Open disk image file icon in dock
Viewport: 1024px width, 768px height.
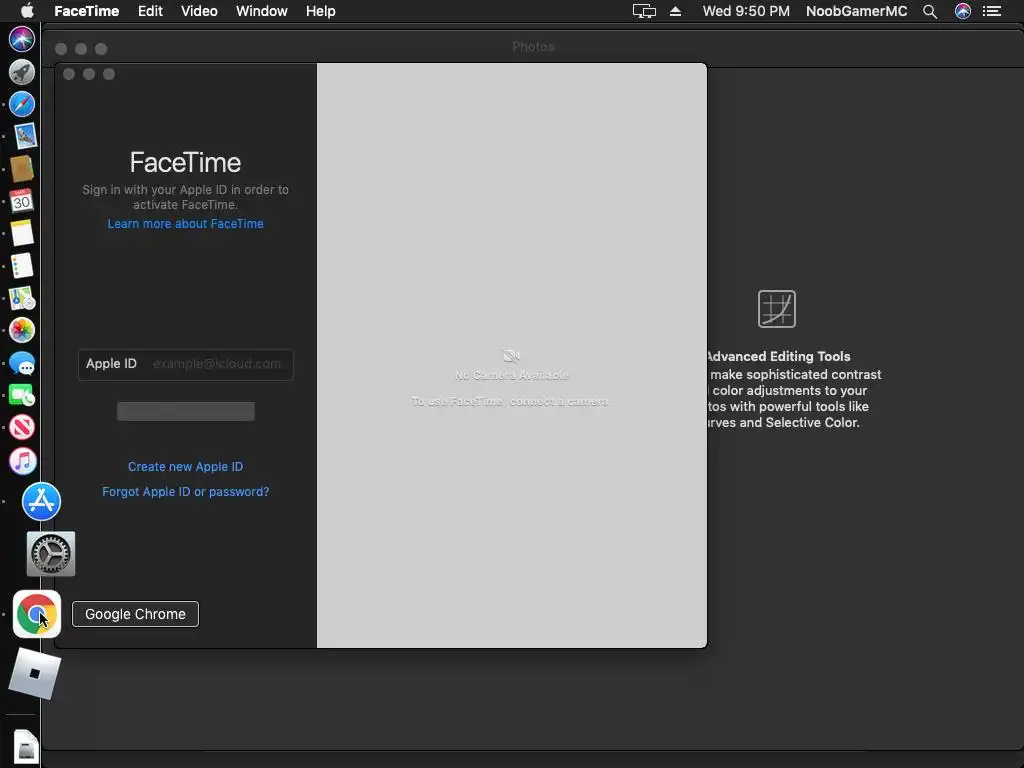tap(25, 746)
